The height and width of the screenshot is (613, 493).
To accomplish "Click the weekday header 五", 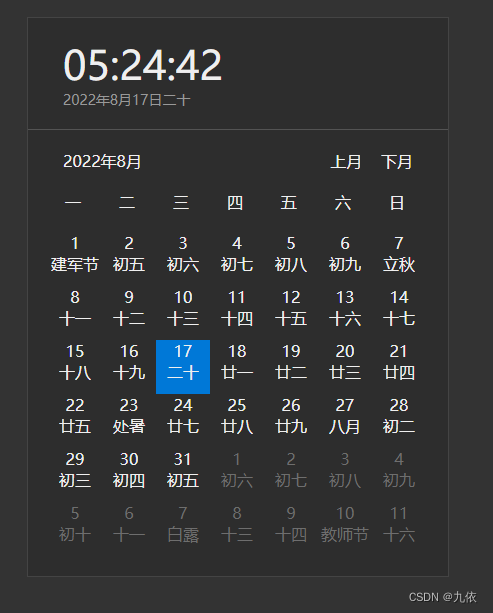I will 289,203.
